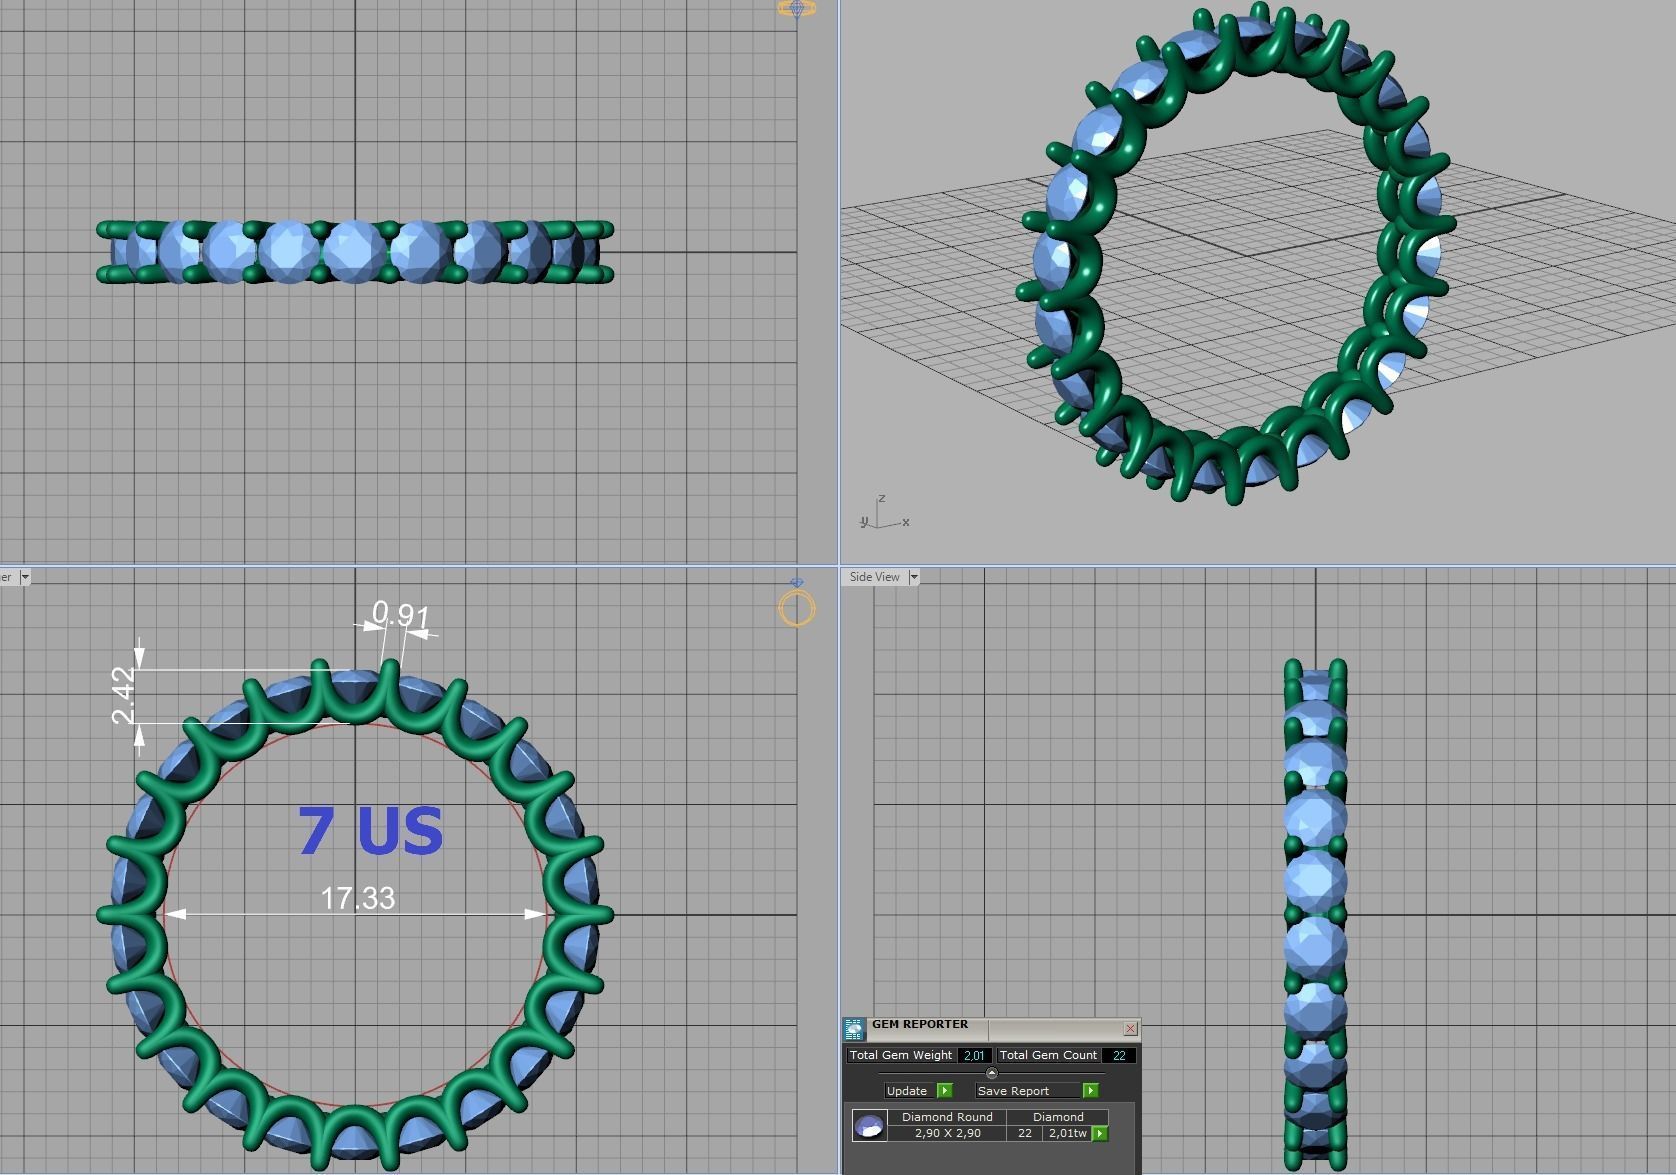Image resolution: width=1676 pixels, height=1175 pixels.
Task: Click the '2,01tw' total weight cell
Action: pyautogui.click(x=1067, y=1133)
